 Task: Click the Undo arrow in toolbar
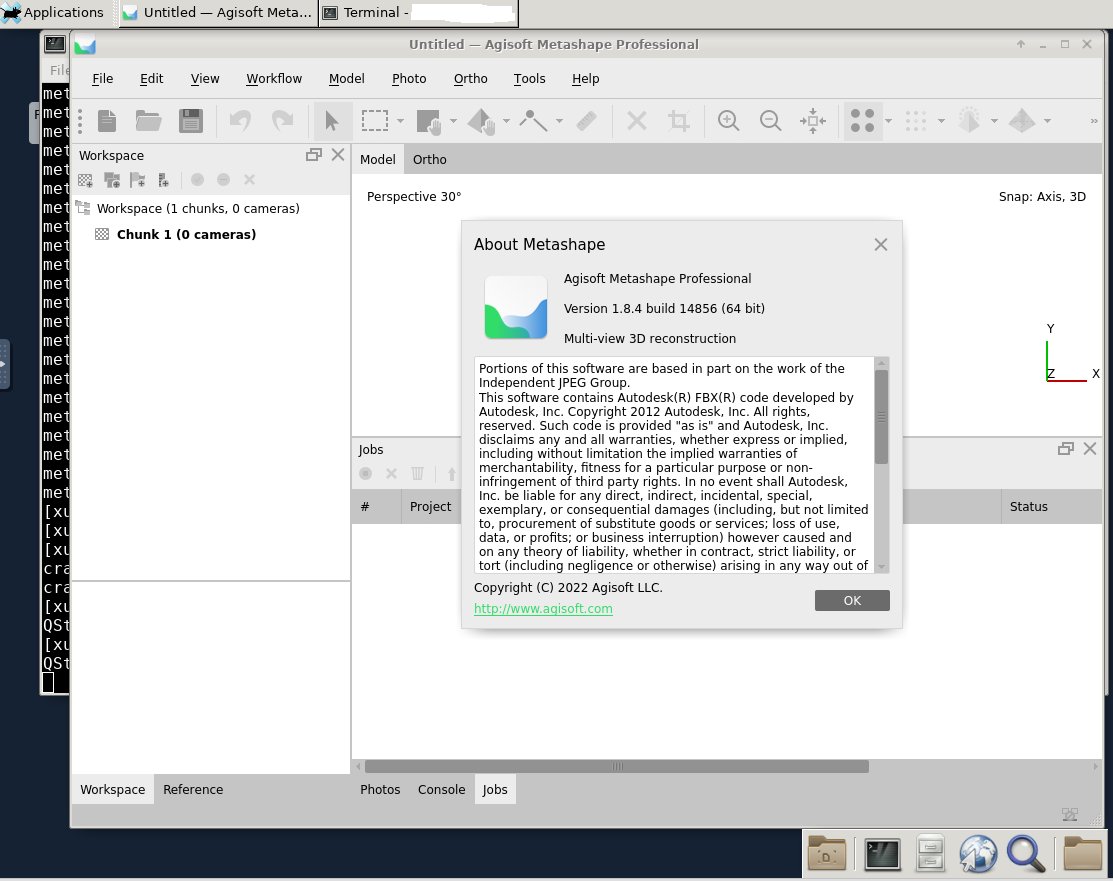pyautogui.click(x=240, y=121)
